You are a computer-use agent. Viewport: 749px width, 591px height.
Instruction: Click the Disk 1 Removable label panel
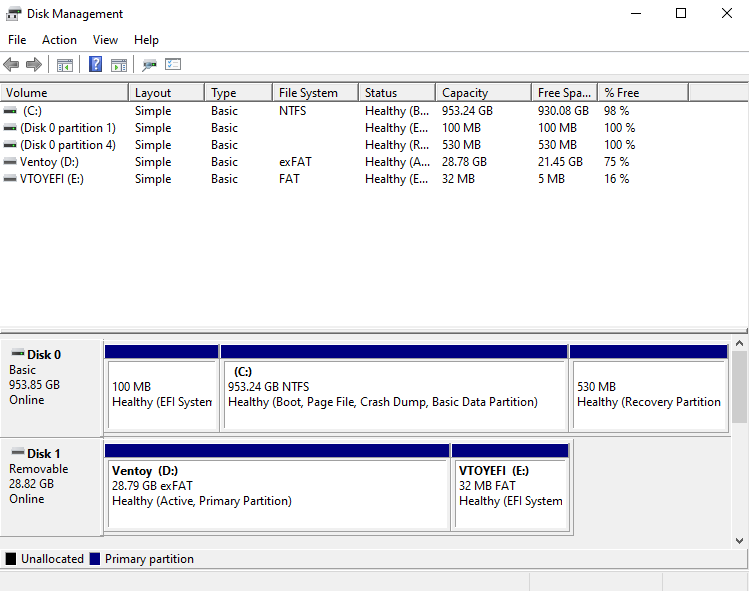point(52,485)
